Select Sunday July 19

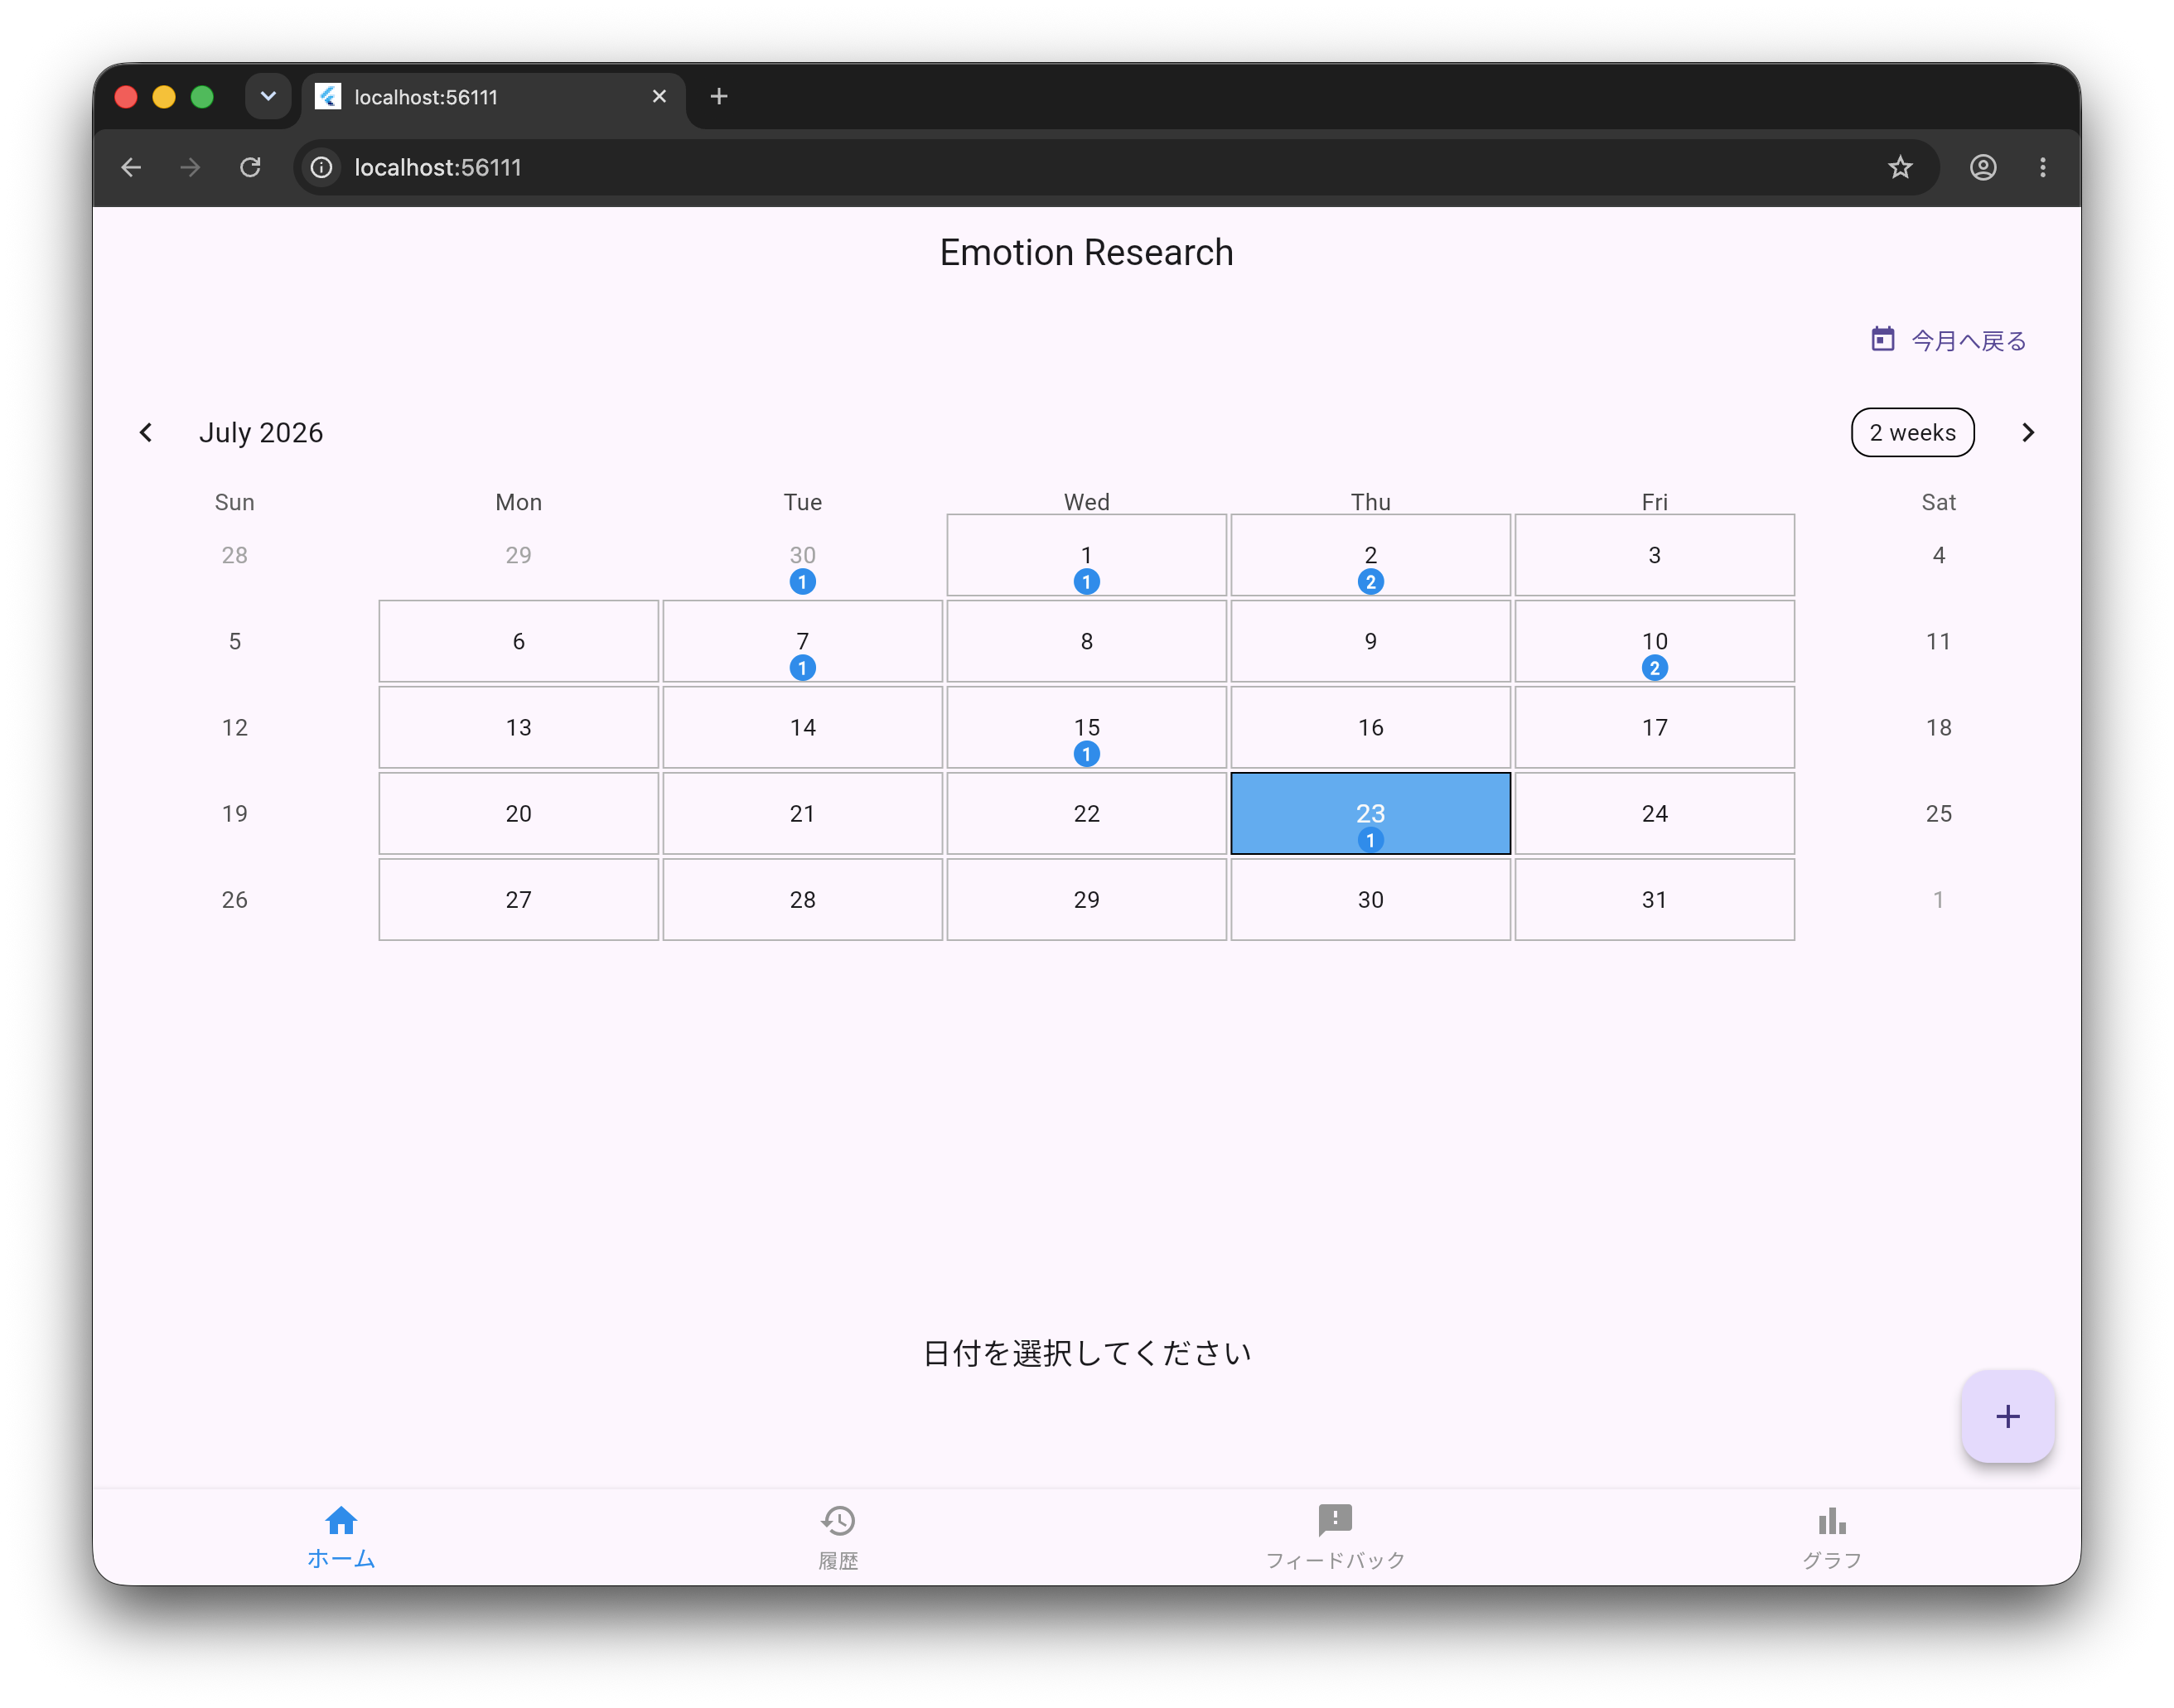point(234,813)
